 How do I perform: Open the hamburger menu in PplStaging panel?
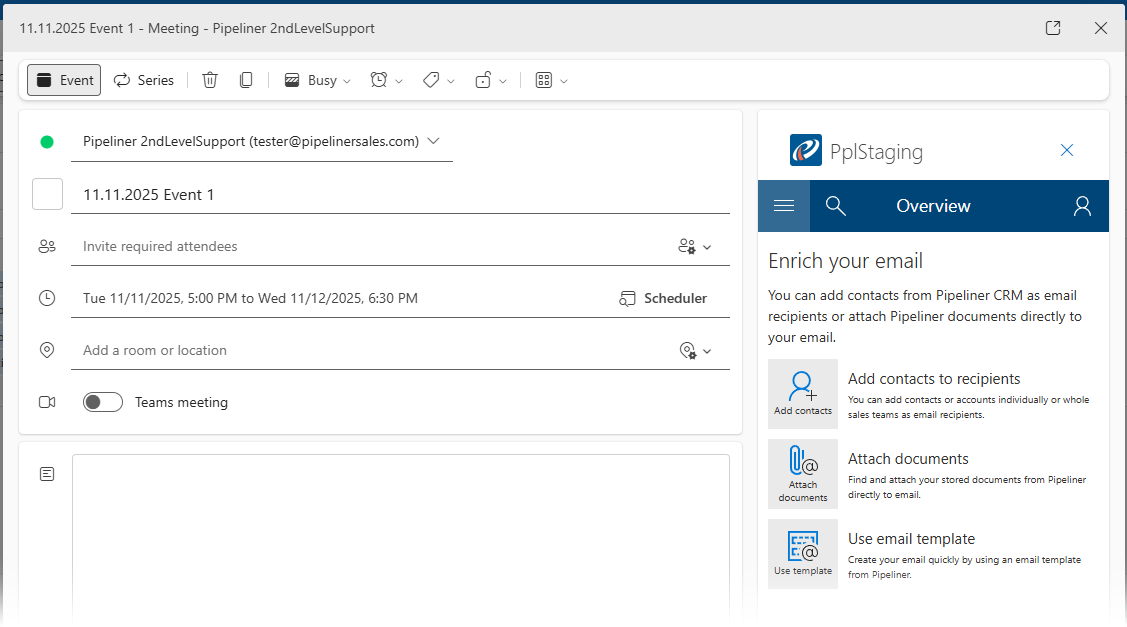[x=783, y=206]
